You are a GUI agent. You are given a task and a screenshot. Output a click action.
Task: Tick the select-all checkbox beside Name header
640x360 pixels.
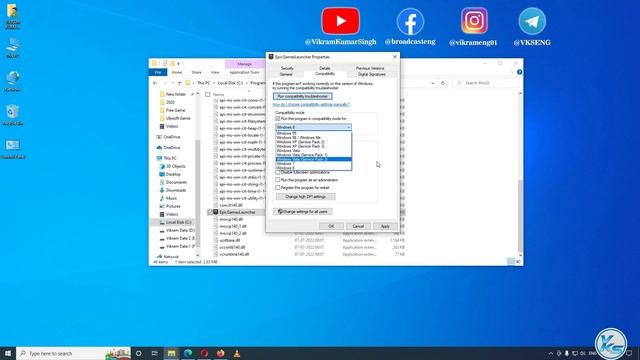tap(208, 94)
